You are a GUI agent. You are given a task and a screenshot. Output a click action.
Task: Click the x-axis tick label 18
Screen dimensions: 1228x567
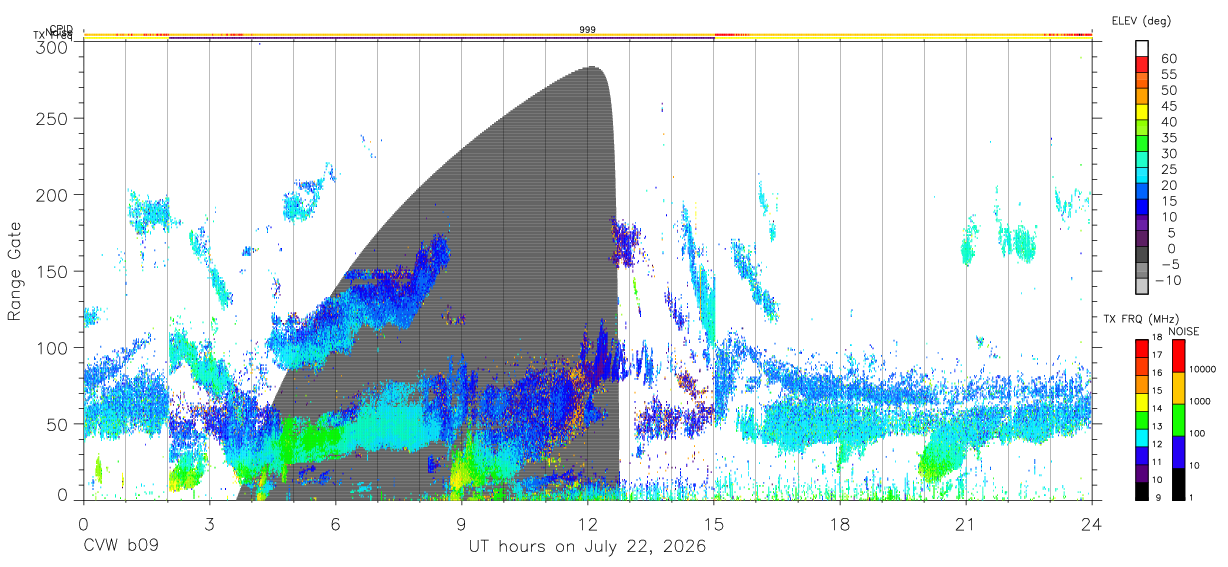[x=840, y=523]
